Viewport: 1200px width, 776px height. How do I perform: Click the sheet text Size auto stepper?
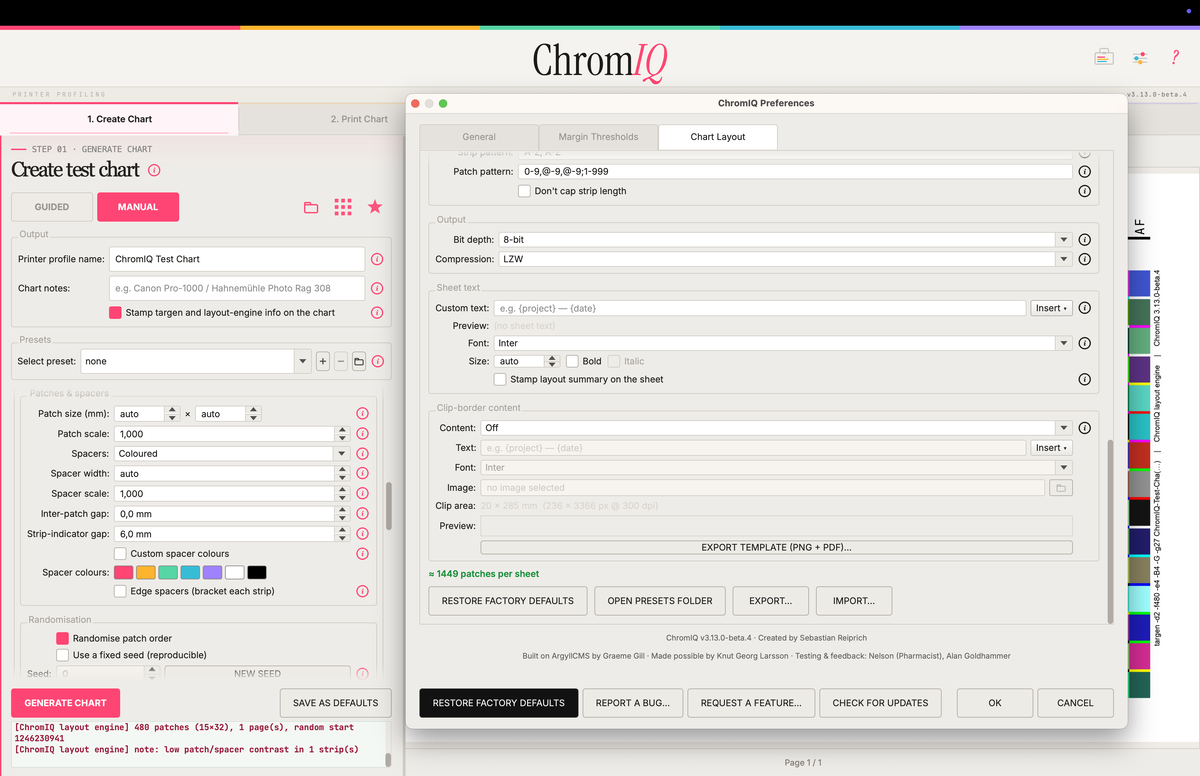coord(551,361)
